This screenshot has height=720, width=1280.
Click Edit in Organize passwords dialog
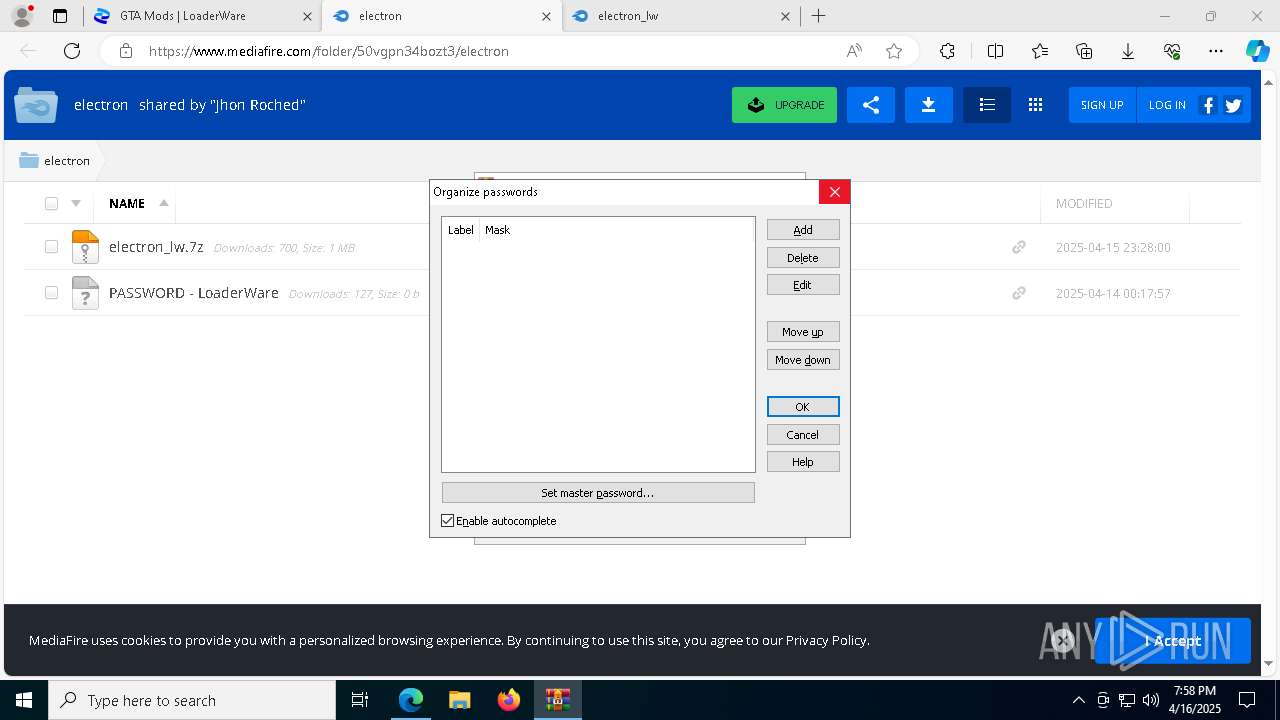(x=803, y=285)
